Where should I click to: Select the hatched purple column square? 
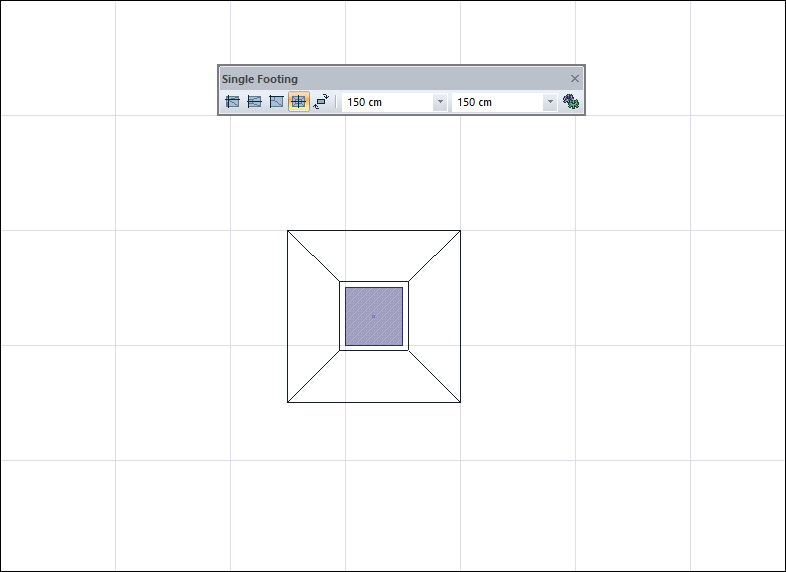coord(374,316)
